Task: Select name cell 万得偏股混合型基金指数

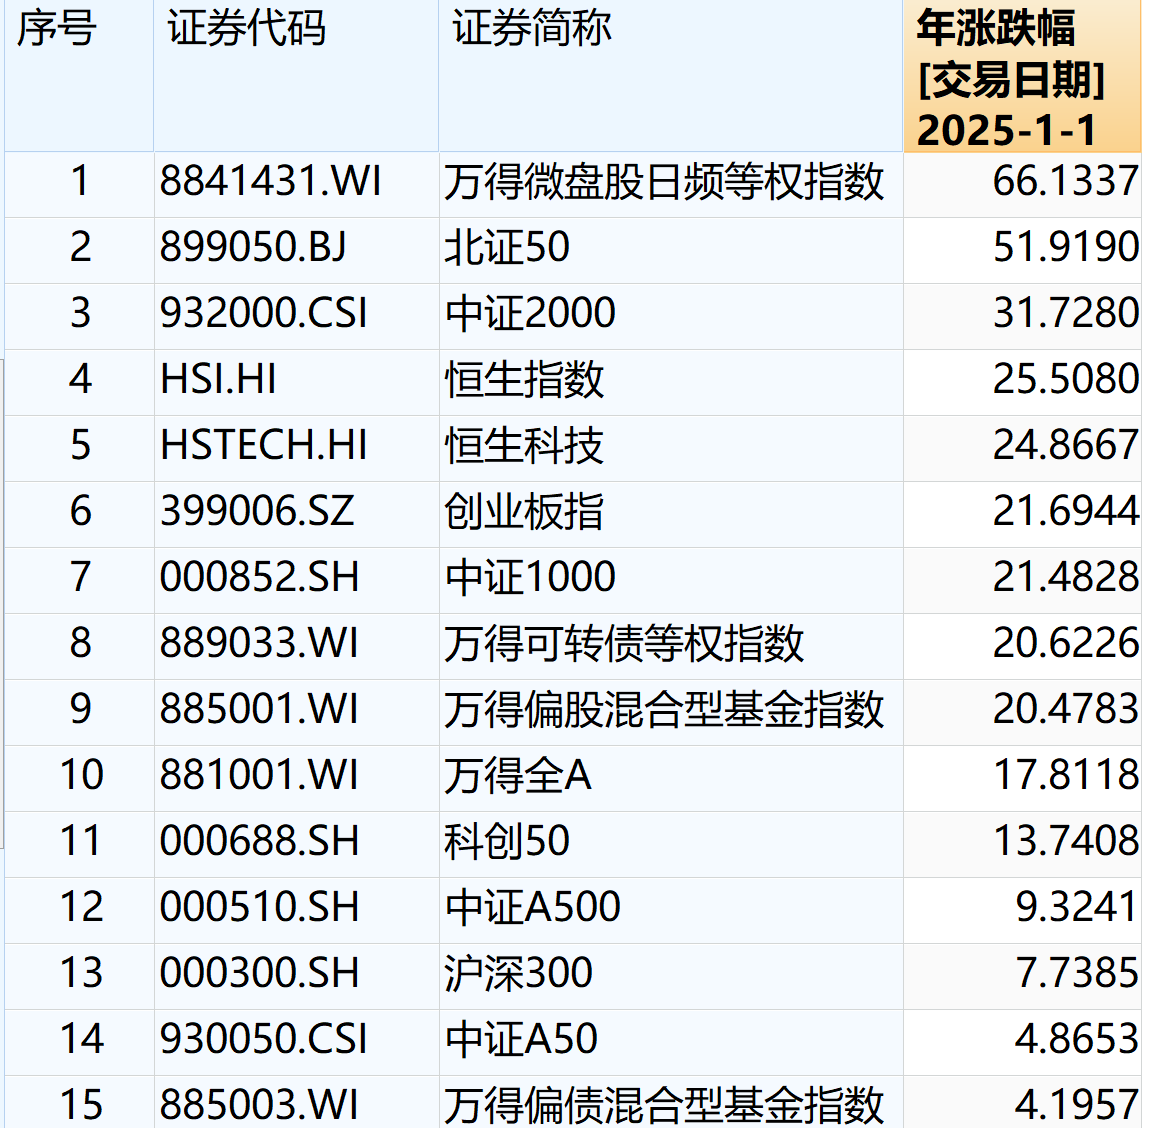Action: (671, 713)
